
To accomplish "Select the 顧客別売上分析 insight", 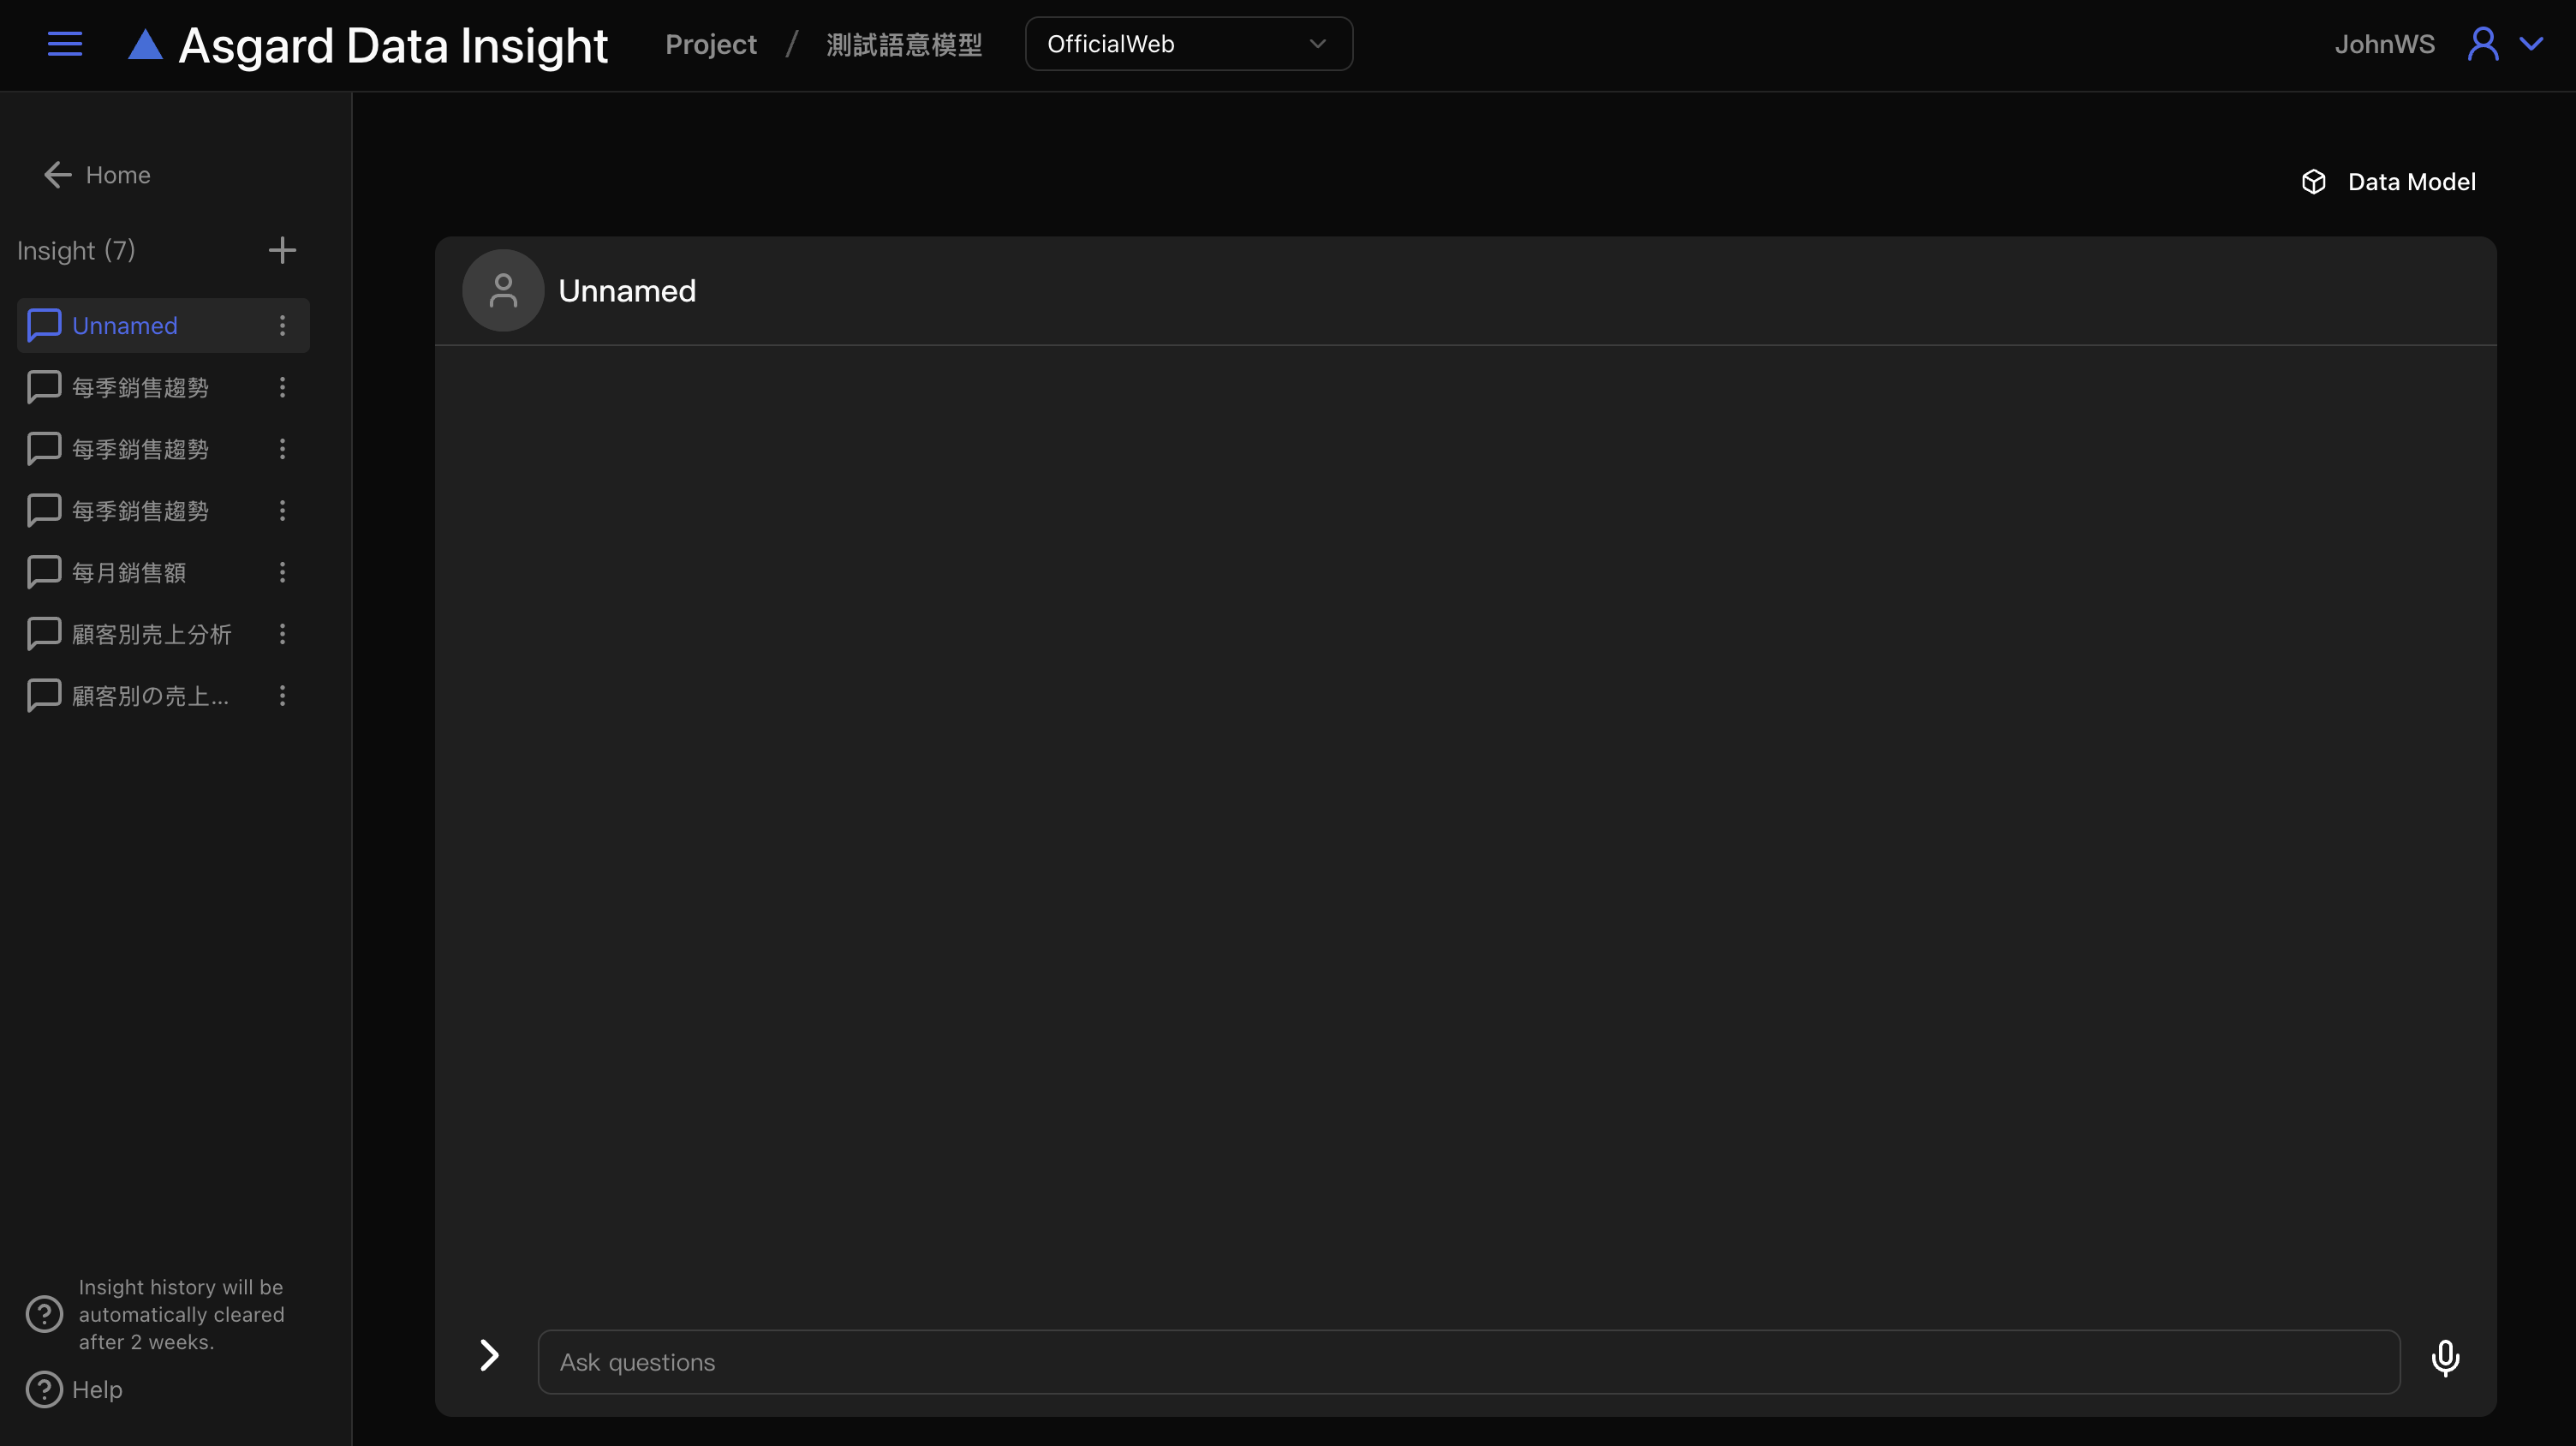I will [x=151, y=634].
